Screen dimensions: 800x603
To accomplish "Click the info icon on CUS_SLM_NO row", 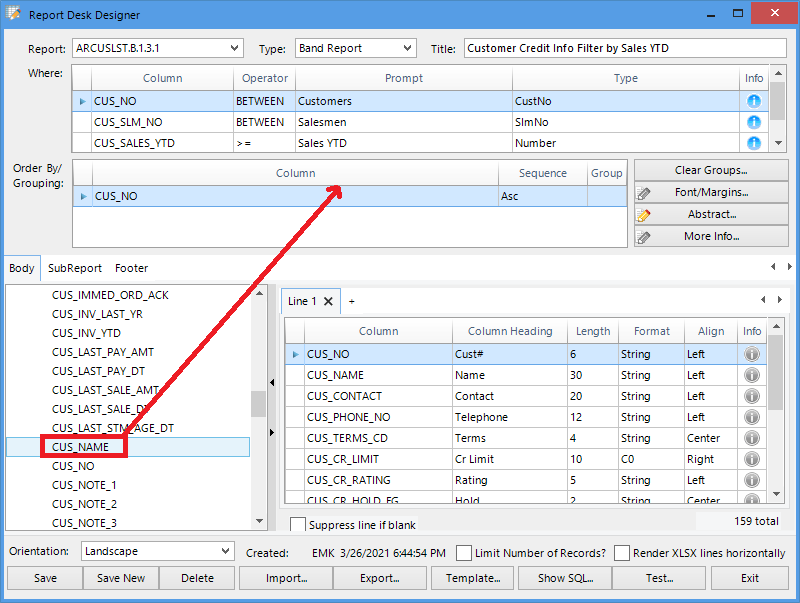I will click(x=754, y=122).
